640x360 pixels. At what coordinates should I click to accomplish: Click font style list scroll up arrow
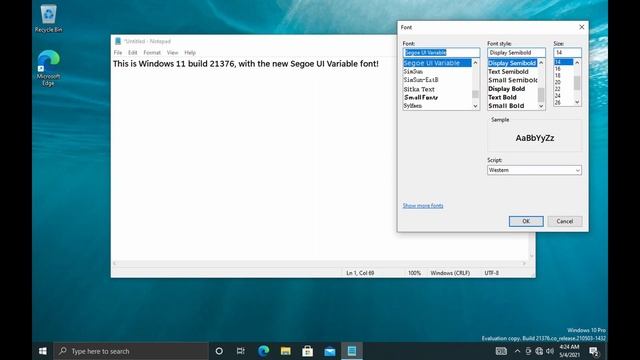point(541,63)
